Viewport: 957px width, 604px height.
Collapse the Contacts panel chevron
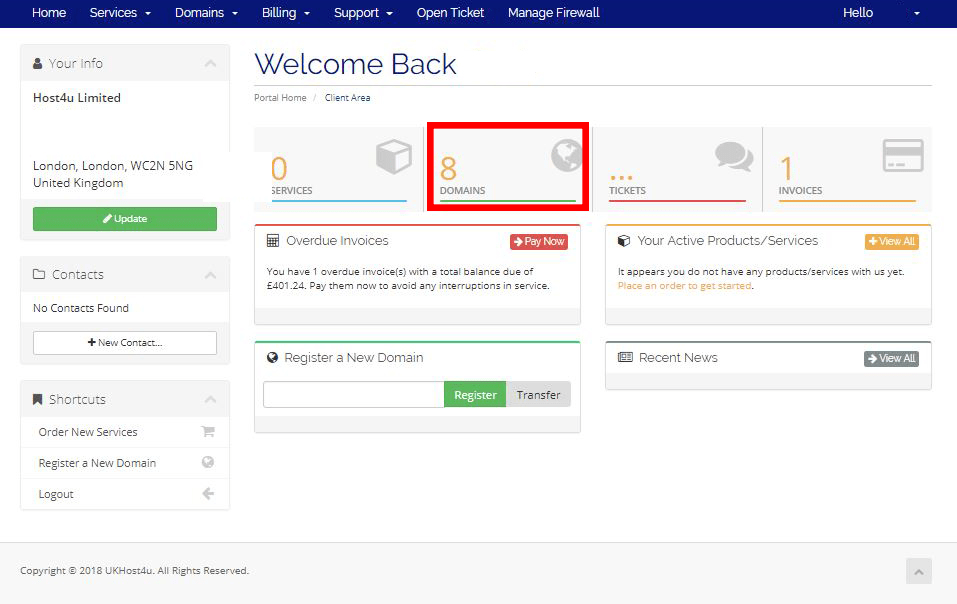tap(211, 275)
